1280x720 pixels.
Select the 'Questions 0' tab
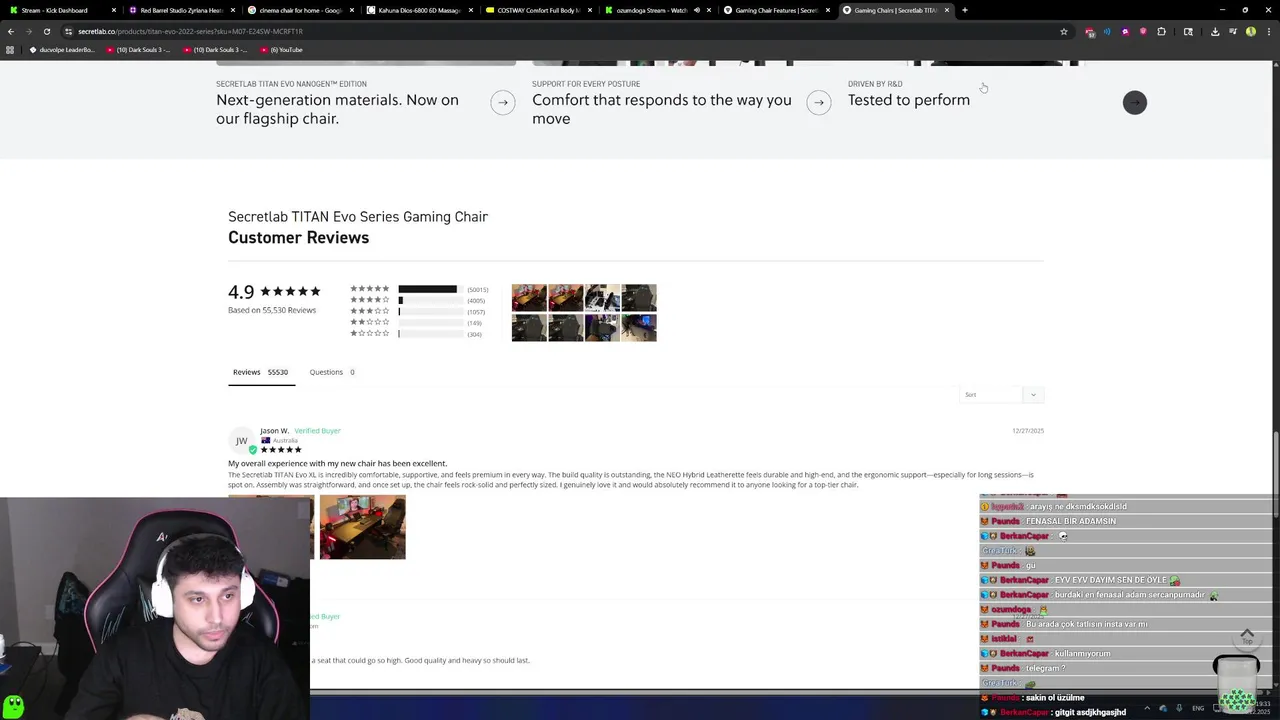(x=332, y=372)
